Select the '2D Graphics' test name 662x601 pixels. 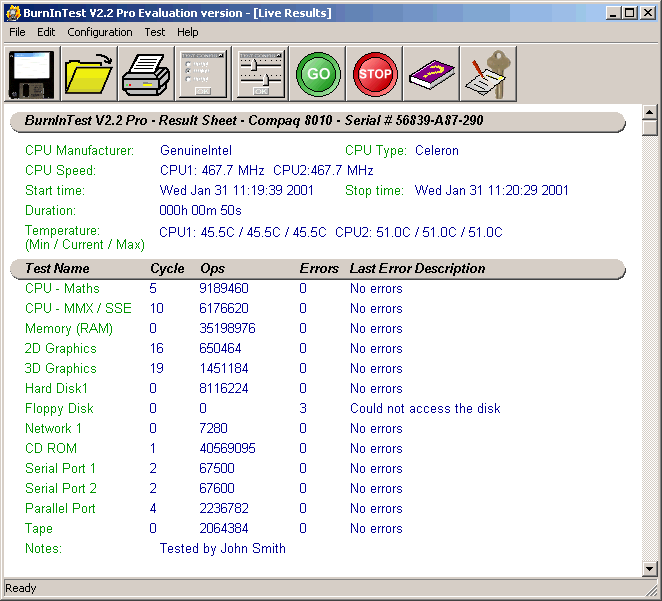point(60,349)
